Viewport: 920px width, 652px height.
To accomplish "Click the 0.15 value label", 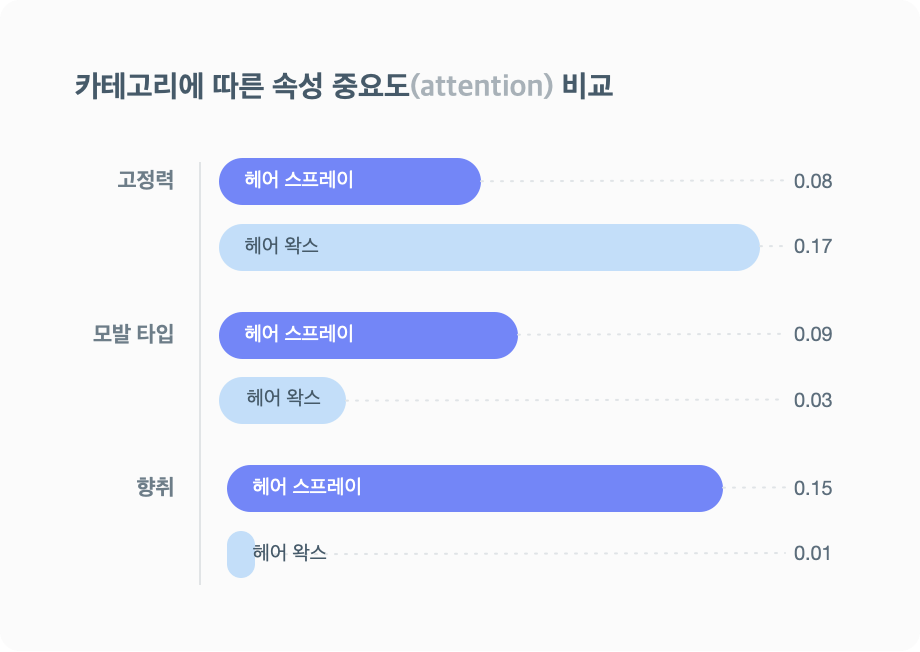I will 813,488.
